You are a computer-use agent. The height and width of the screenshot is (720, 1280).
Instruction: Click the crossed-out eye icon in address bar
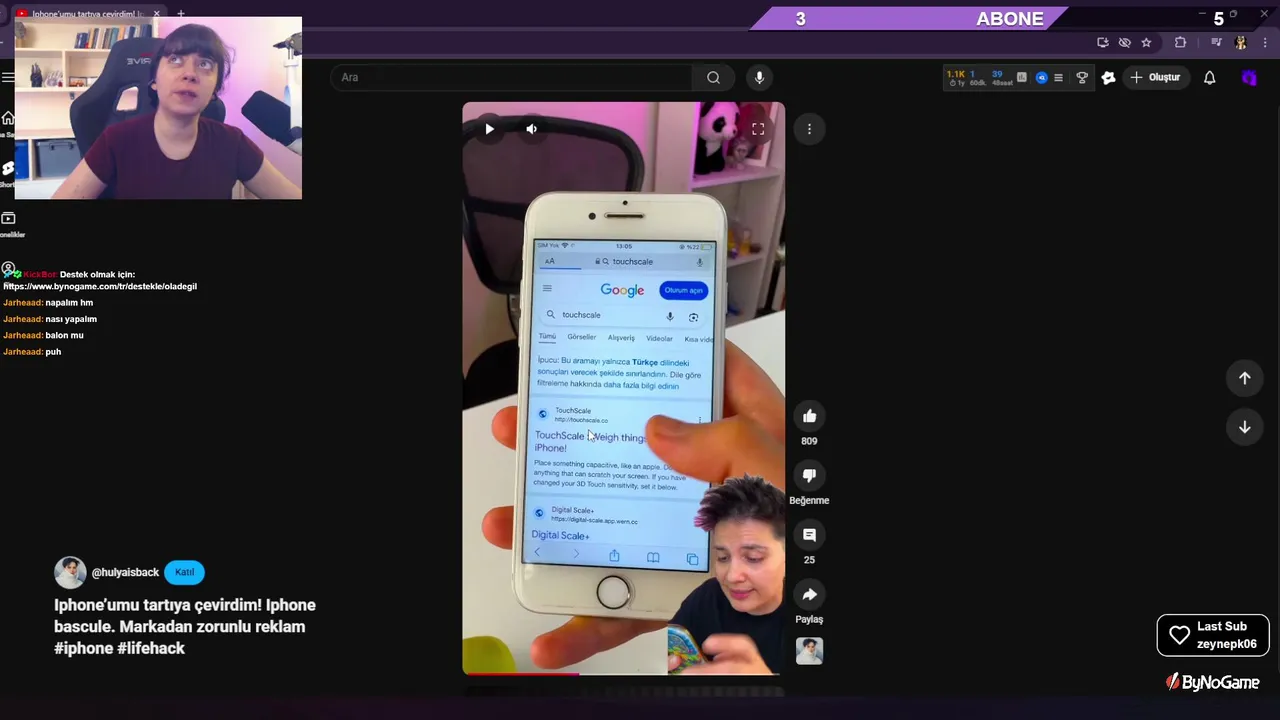click(x=1124, y=42)
